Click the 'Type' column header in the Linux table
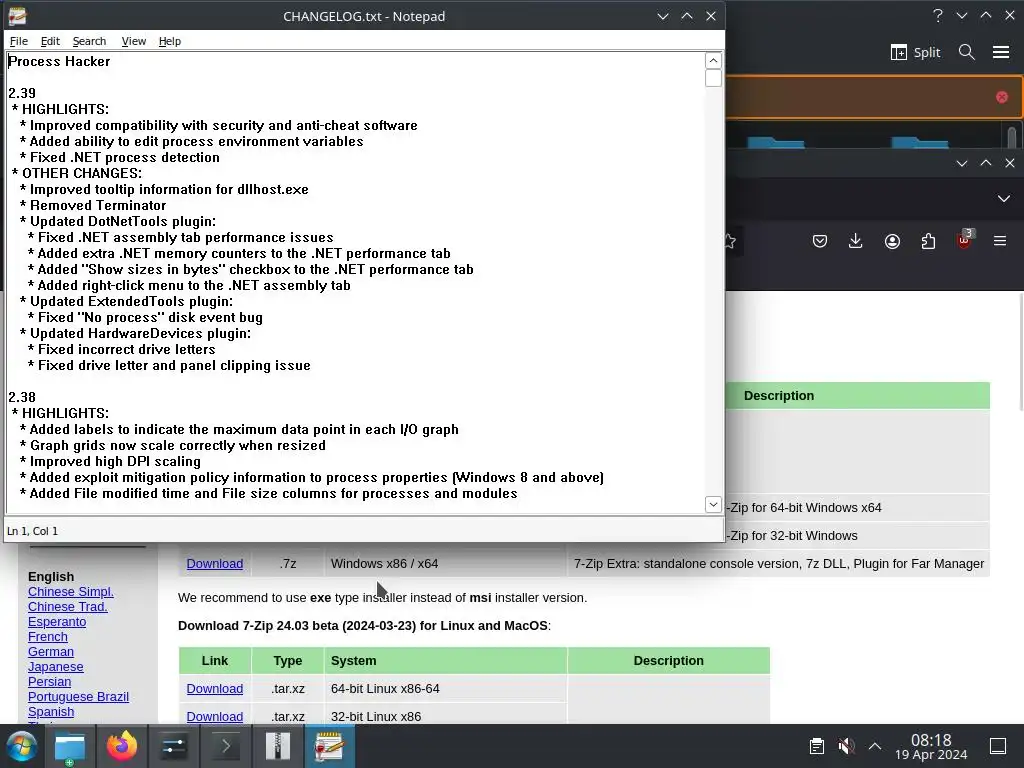Image resolution: width=1024 pixels, height=768 pixels. pos(287,661)
